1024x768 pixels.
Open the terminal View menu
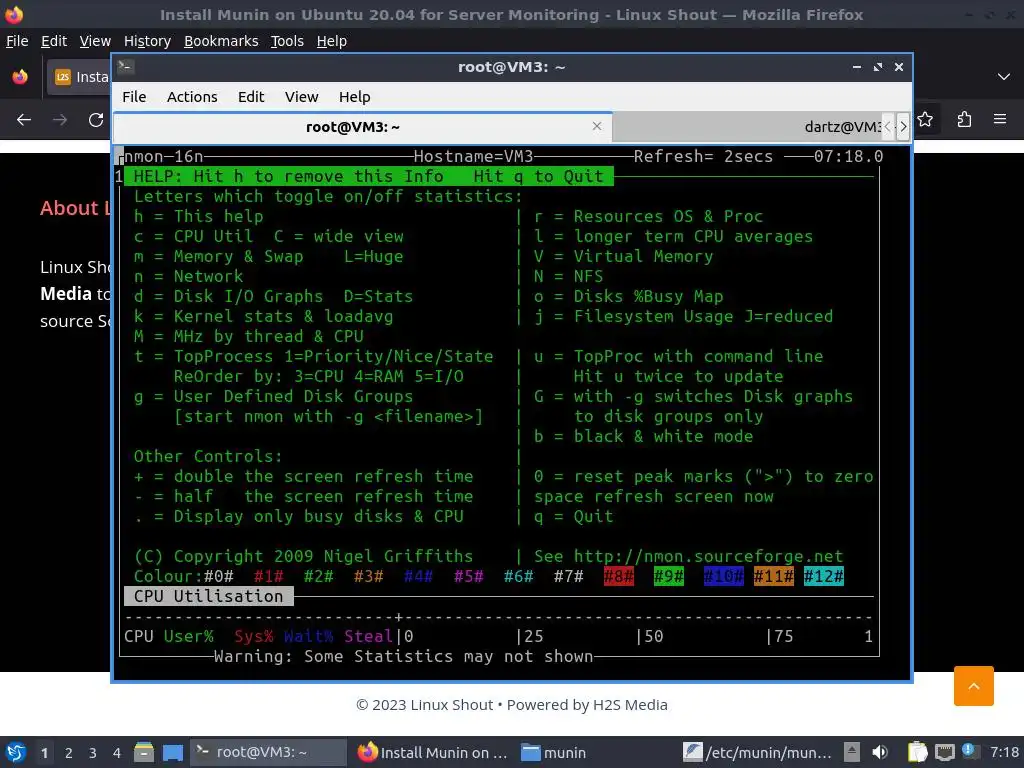[301, 97]
